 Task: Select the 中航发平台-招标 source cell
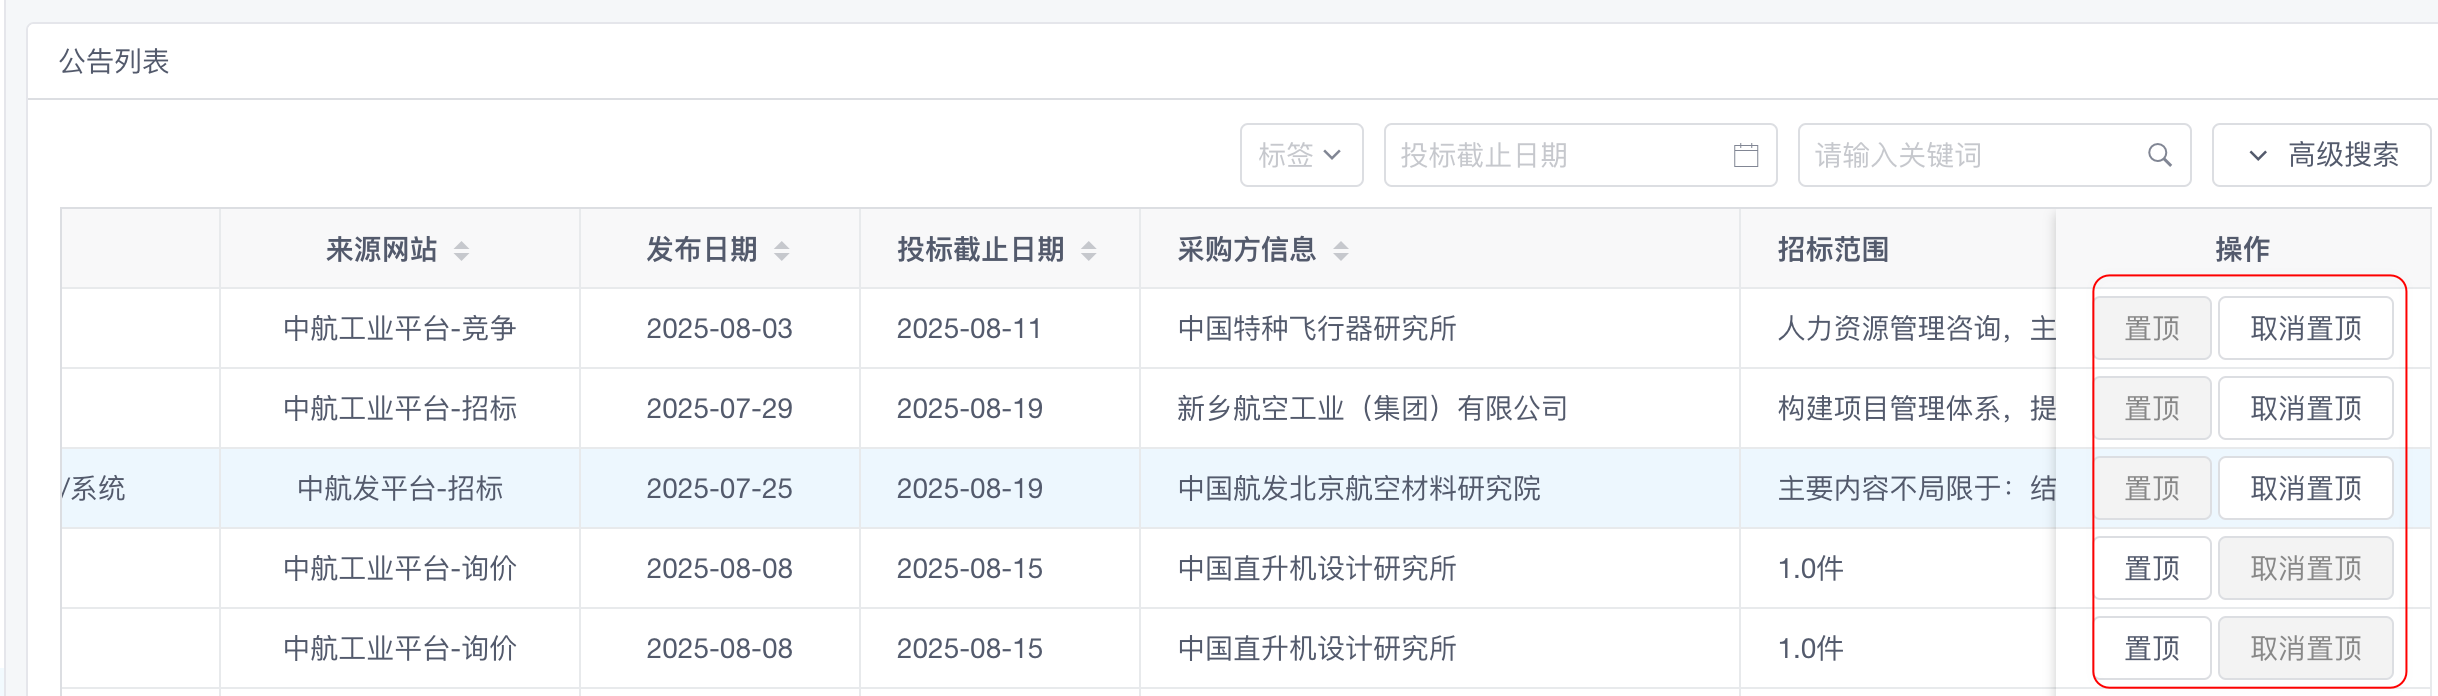(x=400, y=488)
